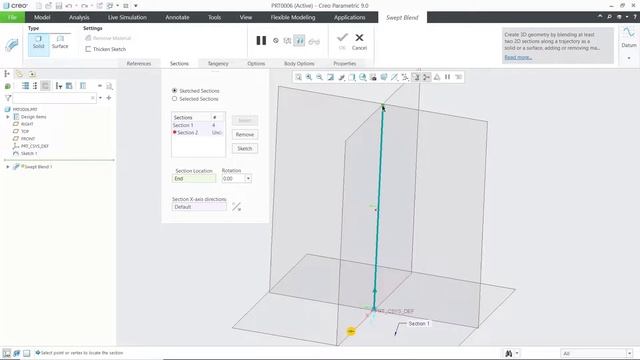
Task: Click the Save icon in quick access toolbar
Action: 59,6
